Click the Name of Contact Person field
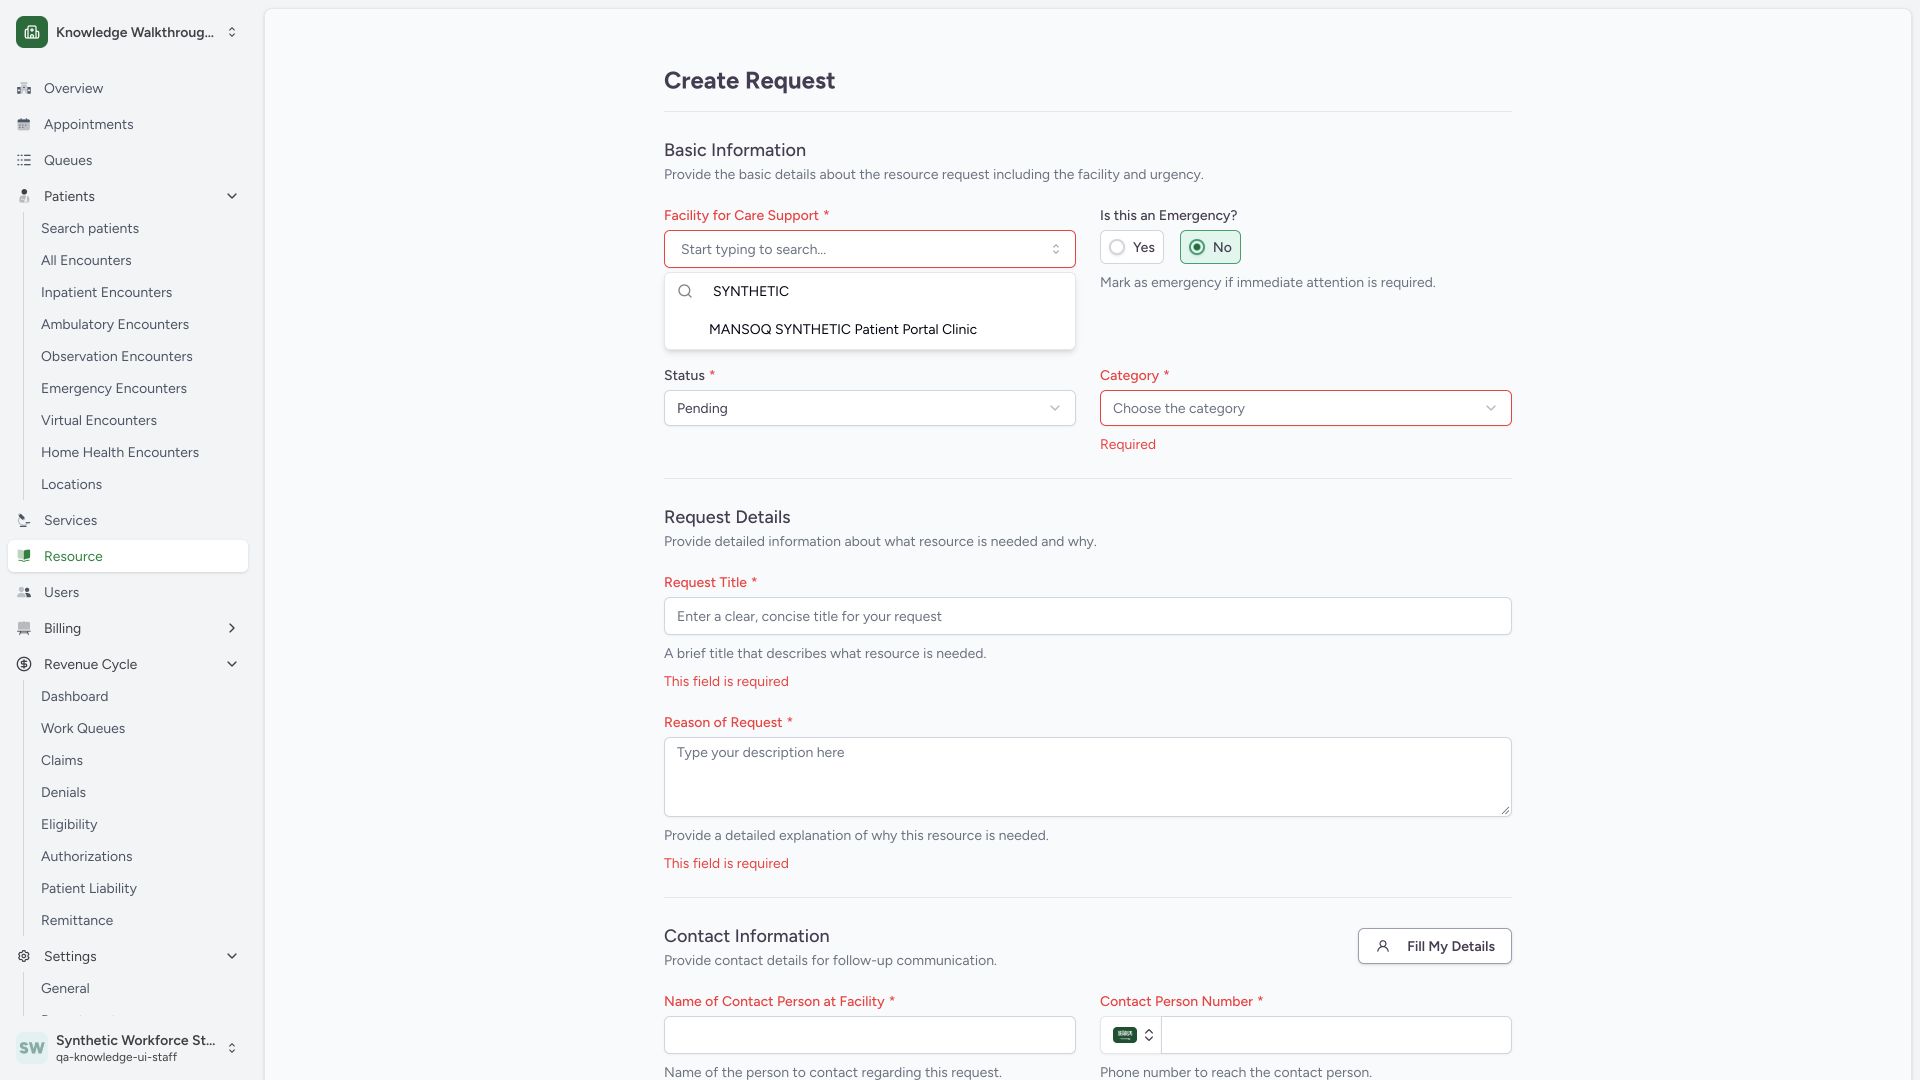Image resolution: width=1920 pixels, height=1080 pixels. [x=870, y=1035]
